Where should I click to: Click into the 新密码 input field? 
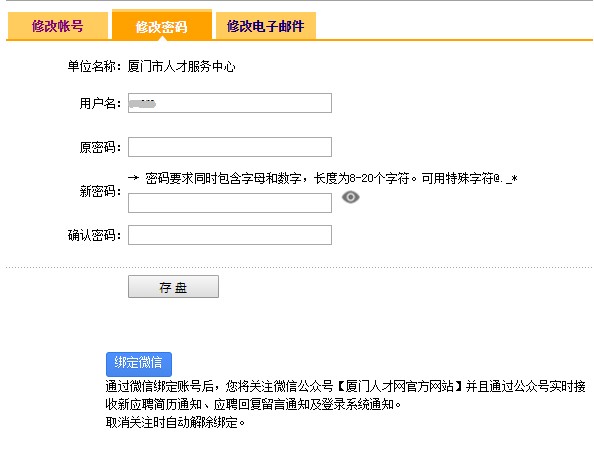(x=230, y=203)
